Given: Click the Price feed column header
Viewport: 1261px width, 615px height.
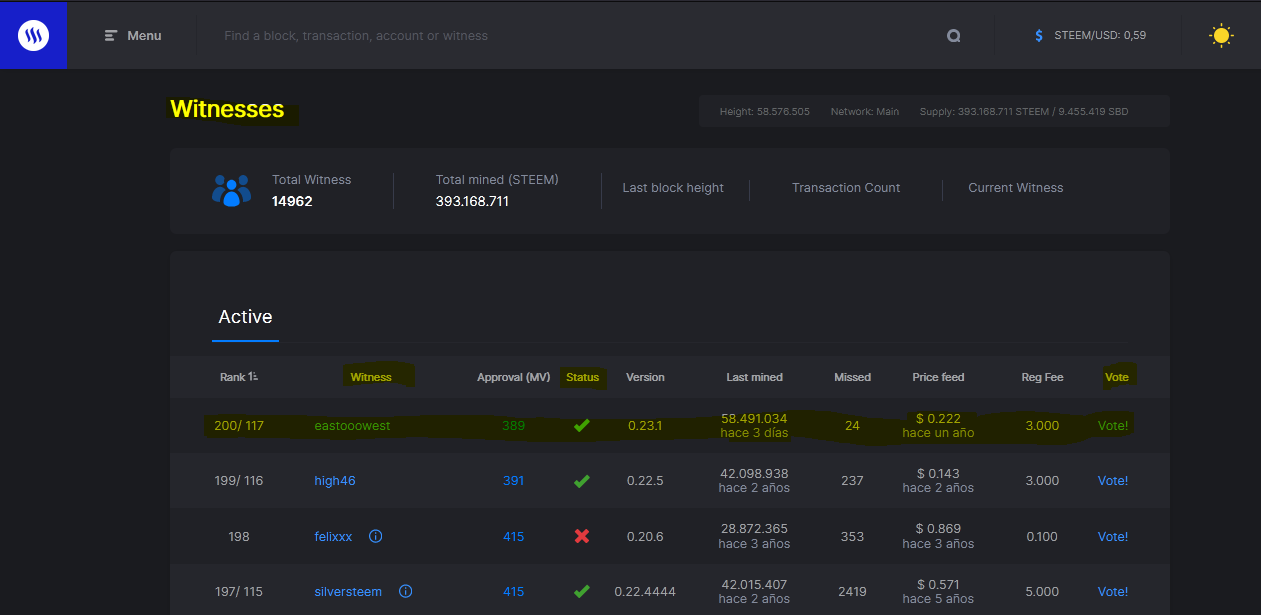Looking at the screenshot, I should (938, 377).
